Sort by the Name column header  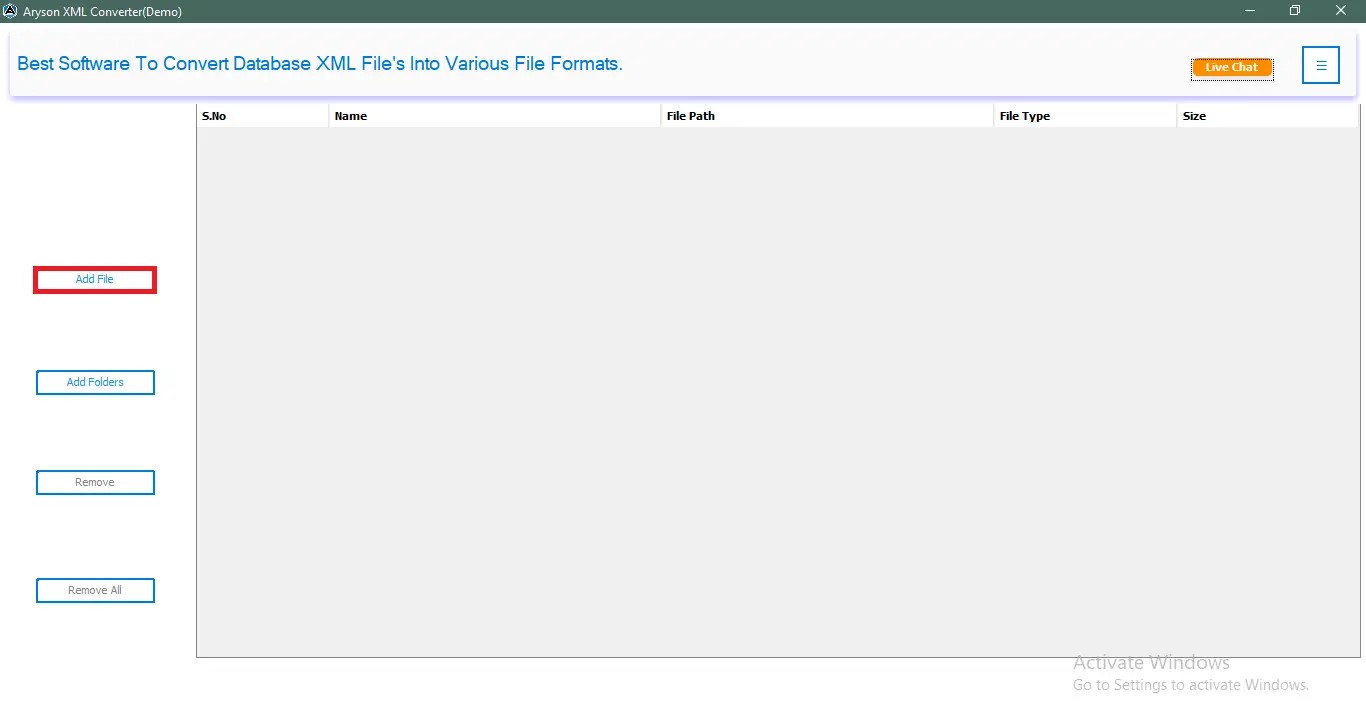tap(495, 116)
